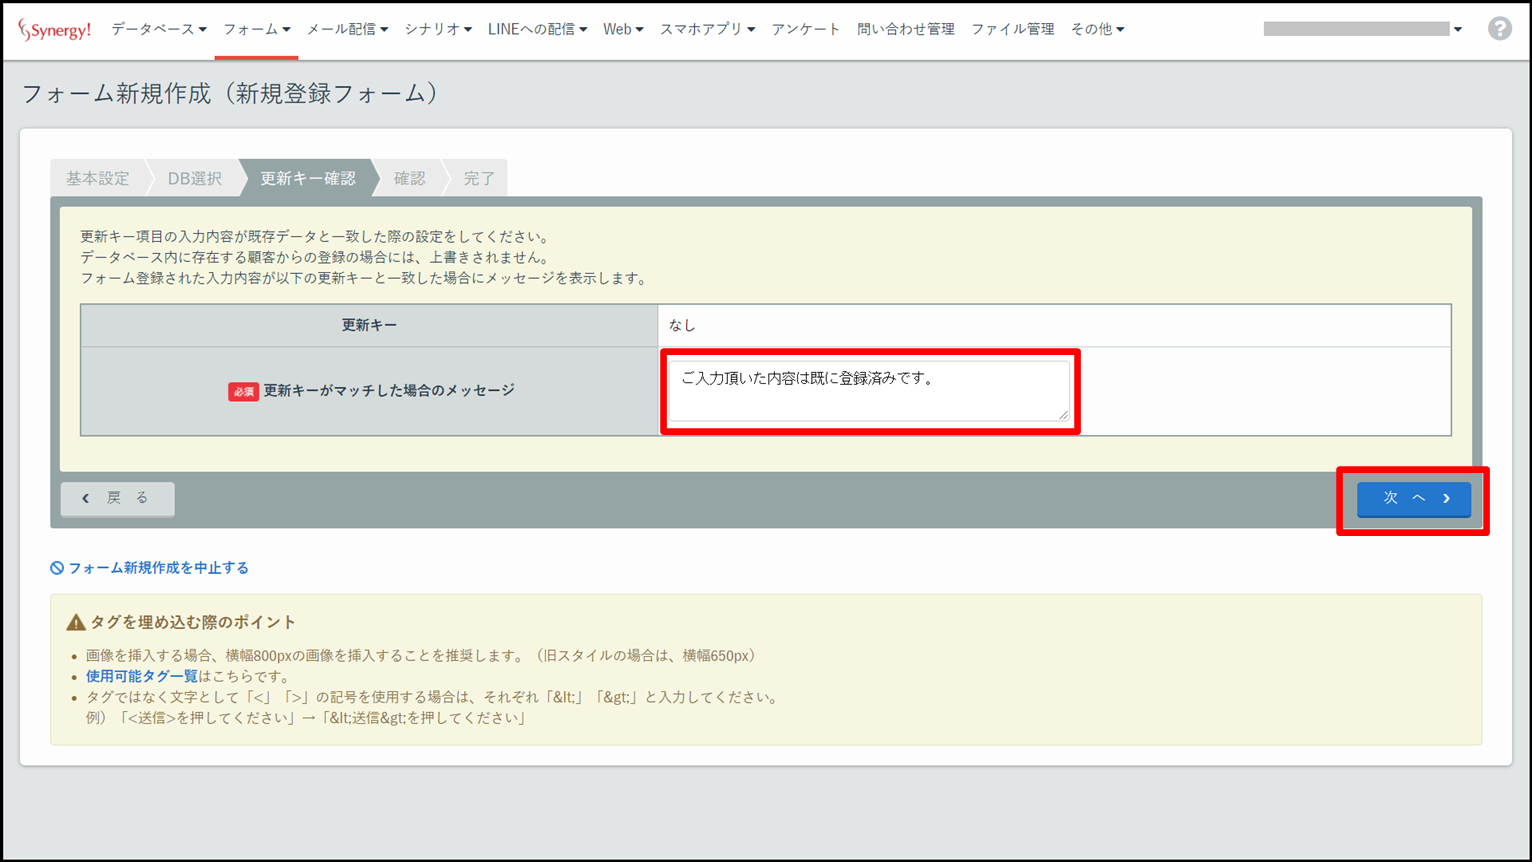This screenshot has height=862, width=1532.
Task: Expand the その他 menu
Action: (x=1097, y=30)
